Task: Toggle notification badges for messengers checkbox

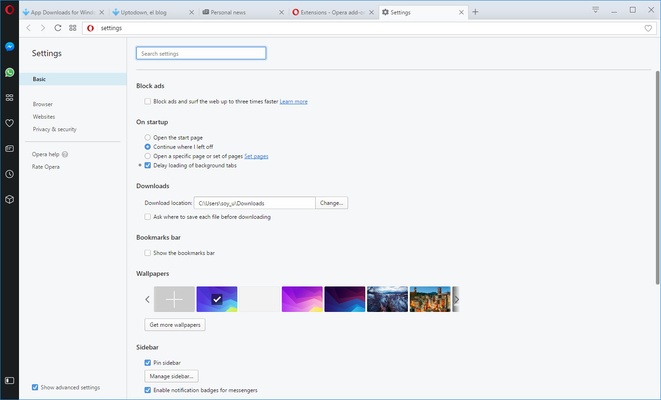Action: point(148,390)
